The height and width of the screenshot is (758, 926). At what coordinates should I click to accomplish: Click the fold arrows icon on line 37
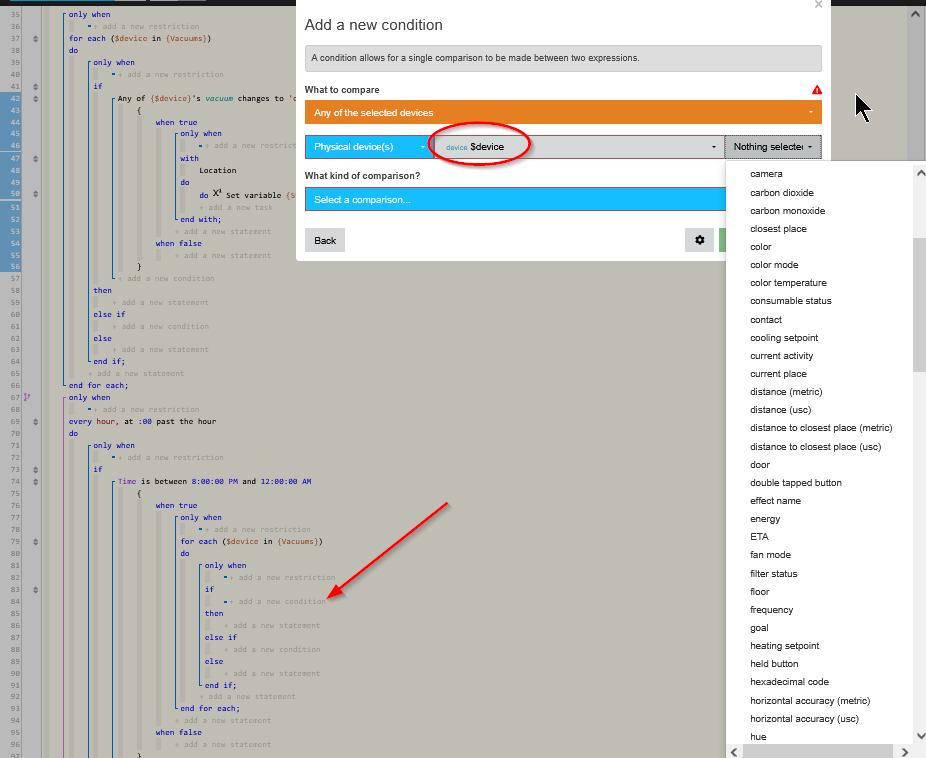point(35,39)
